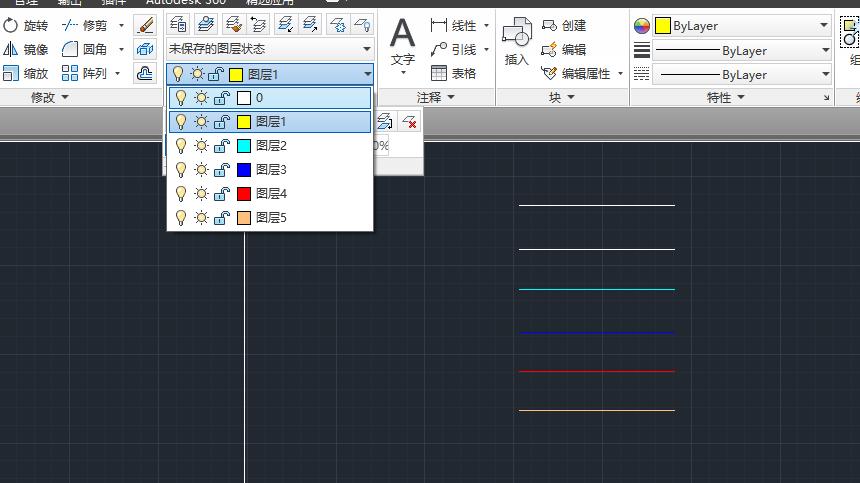
Task: Click the Edit block (编辑) button
Action: (x=564, y=49)
